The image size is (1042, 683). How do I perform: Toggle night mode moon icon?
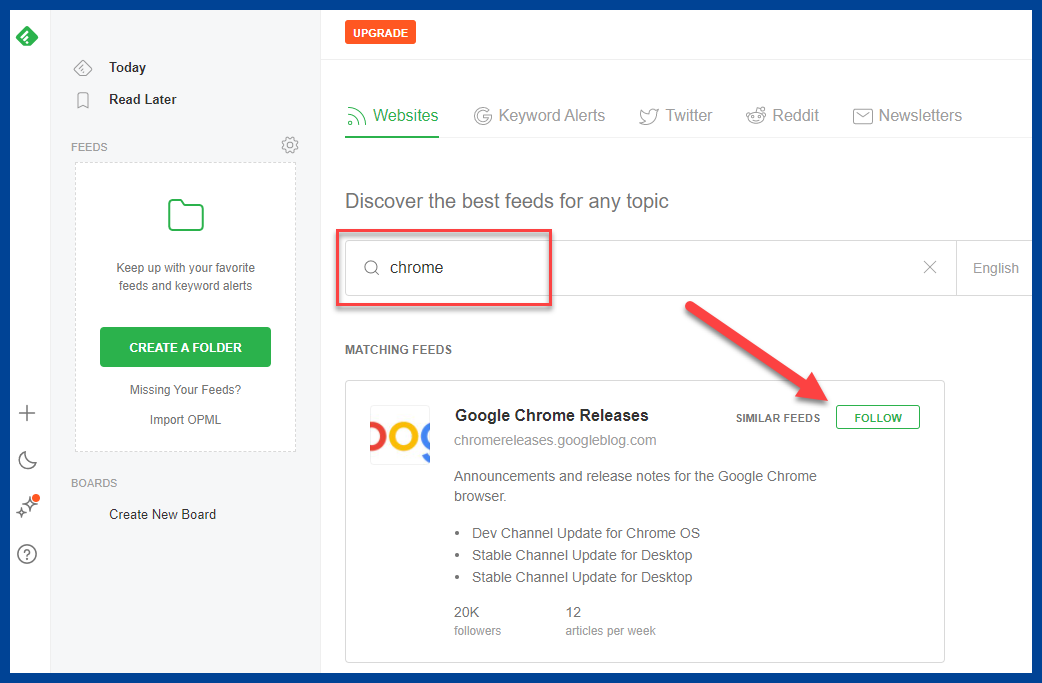[x=27, y=460]
